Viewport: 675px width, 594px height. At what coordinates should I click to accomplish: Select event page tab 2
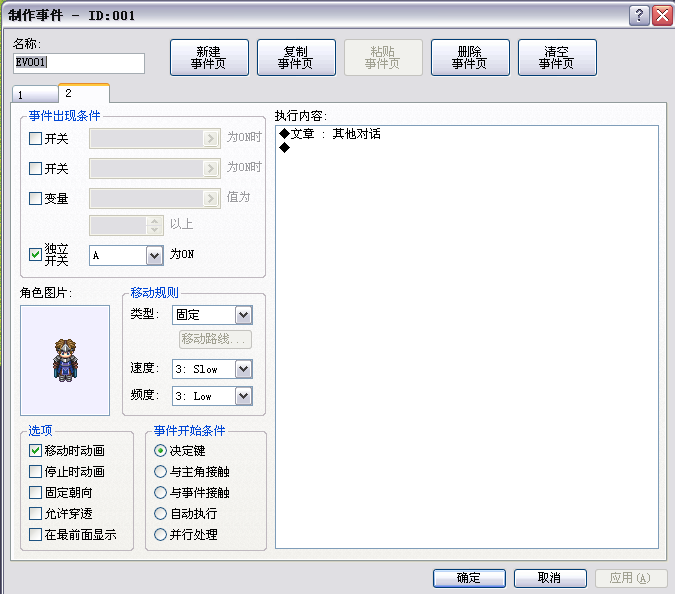pos(84,93)
